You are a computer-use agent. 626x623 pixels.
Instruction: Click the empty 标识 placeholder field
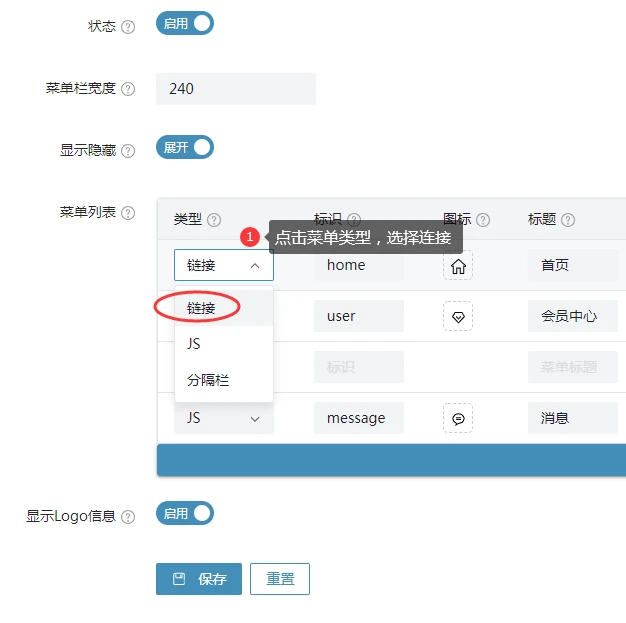359,367
